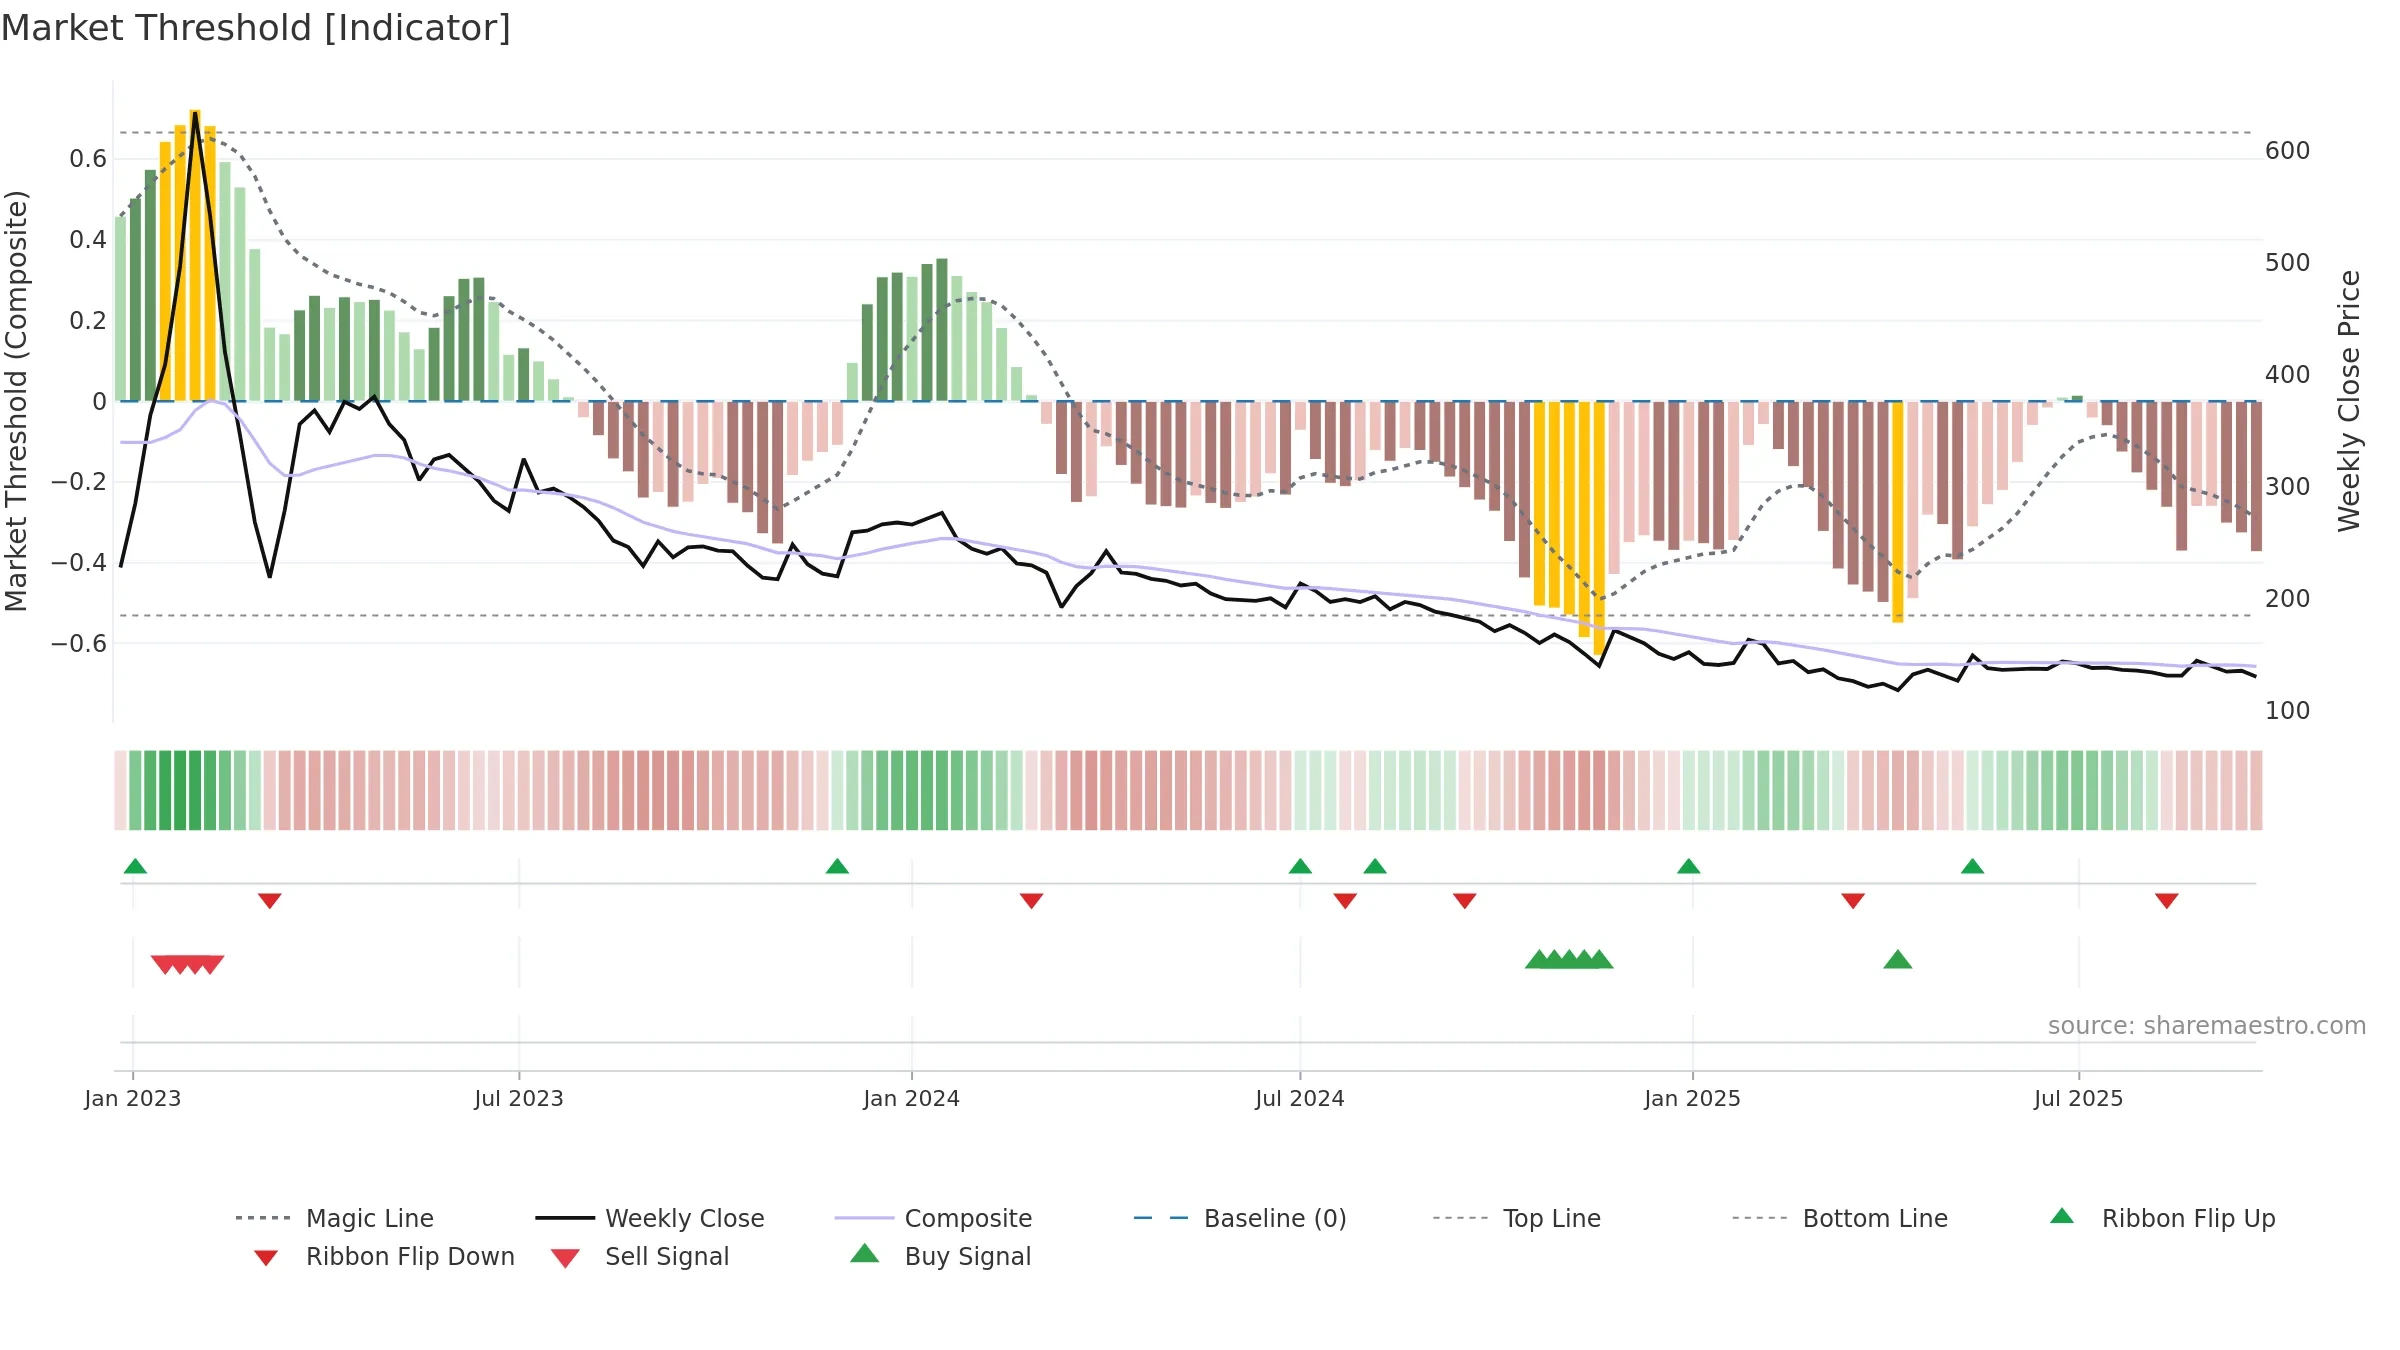
Task: Toggle the Bottom Line legend entry
Action: (x=1840, y=1218)
